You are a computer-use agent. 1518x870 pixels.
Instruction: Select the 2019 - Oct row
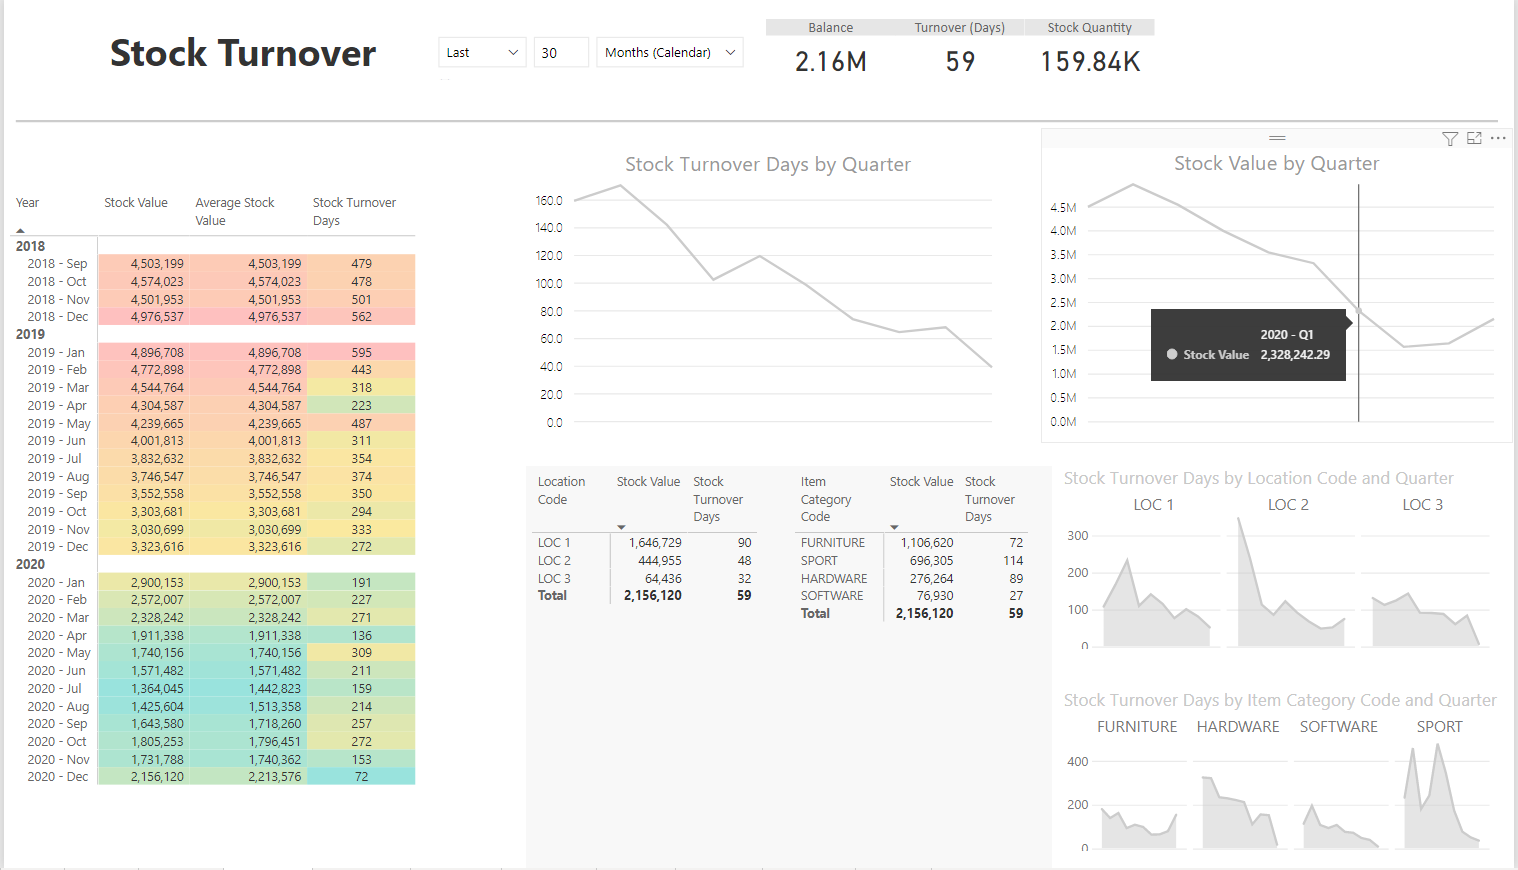coord(215,511)
